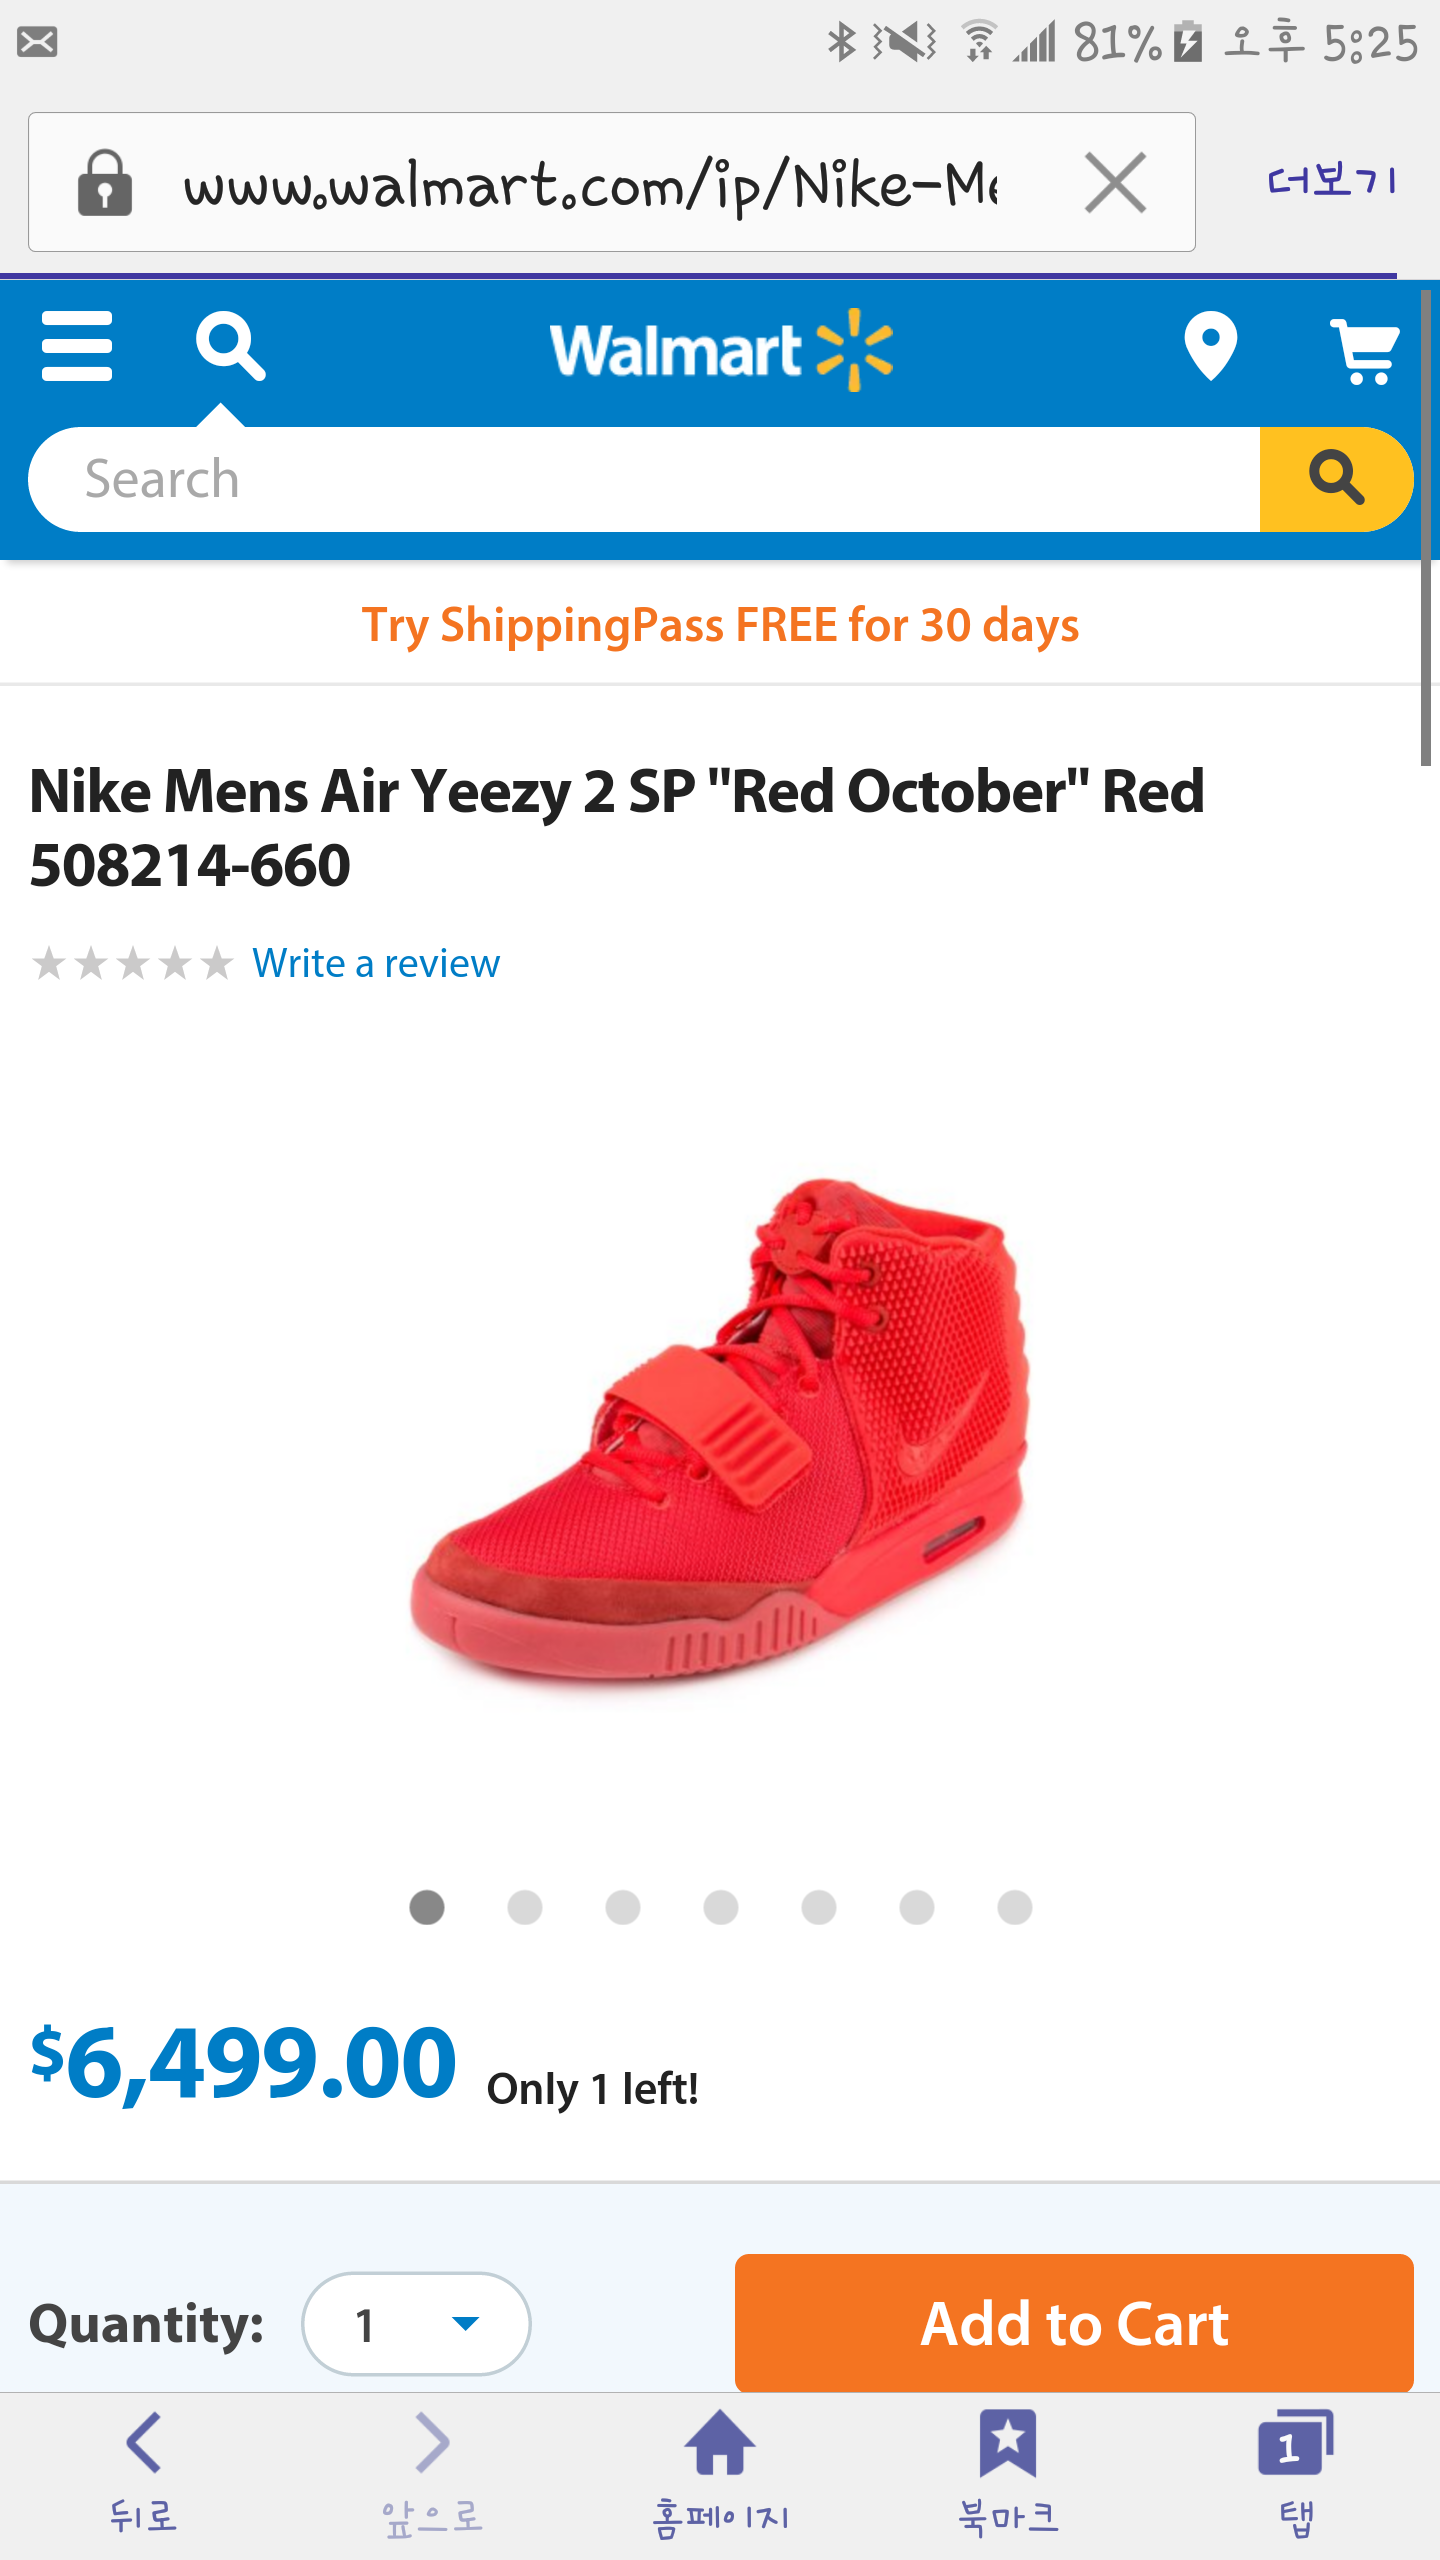Select the fourth image carousel dot
This screenshot has width=1440, height=2560.
click(721, 1907)
